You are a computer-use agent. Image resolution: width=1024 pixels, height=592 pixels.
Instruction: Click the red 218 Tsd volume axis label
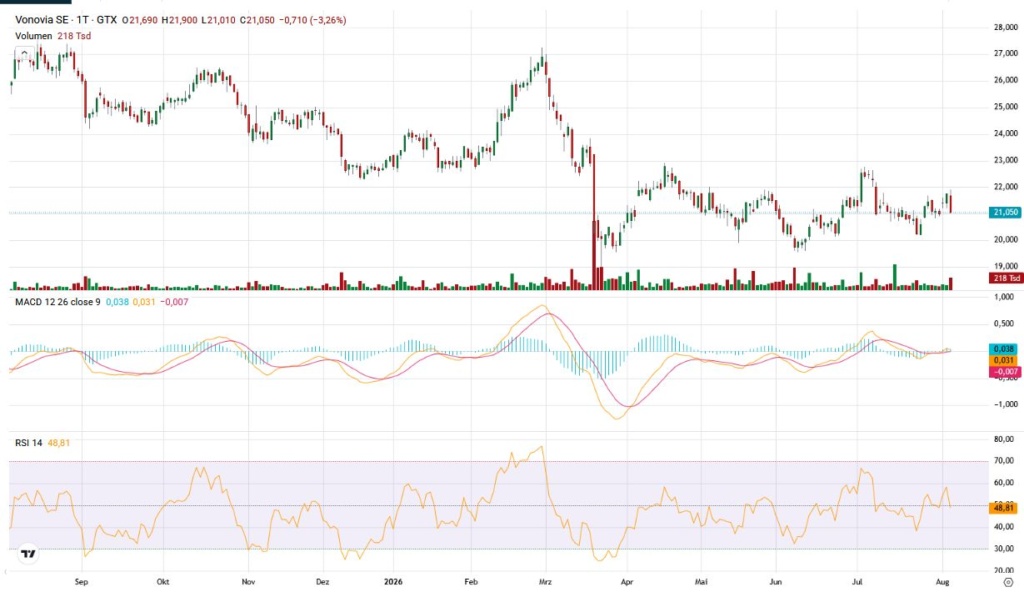(1006, 278)
